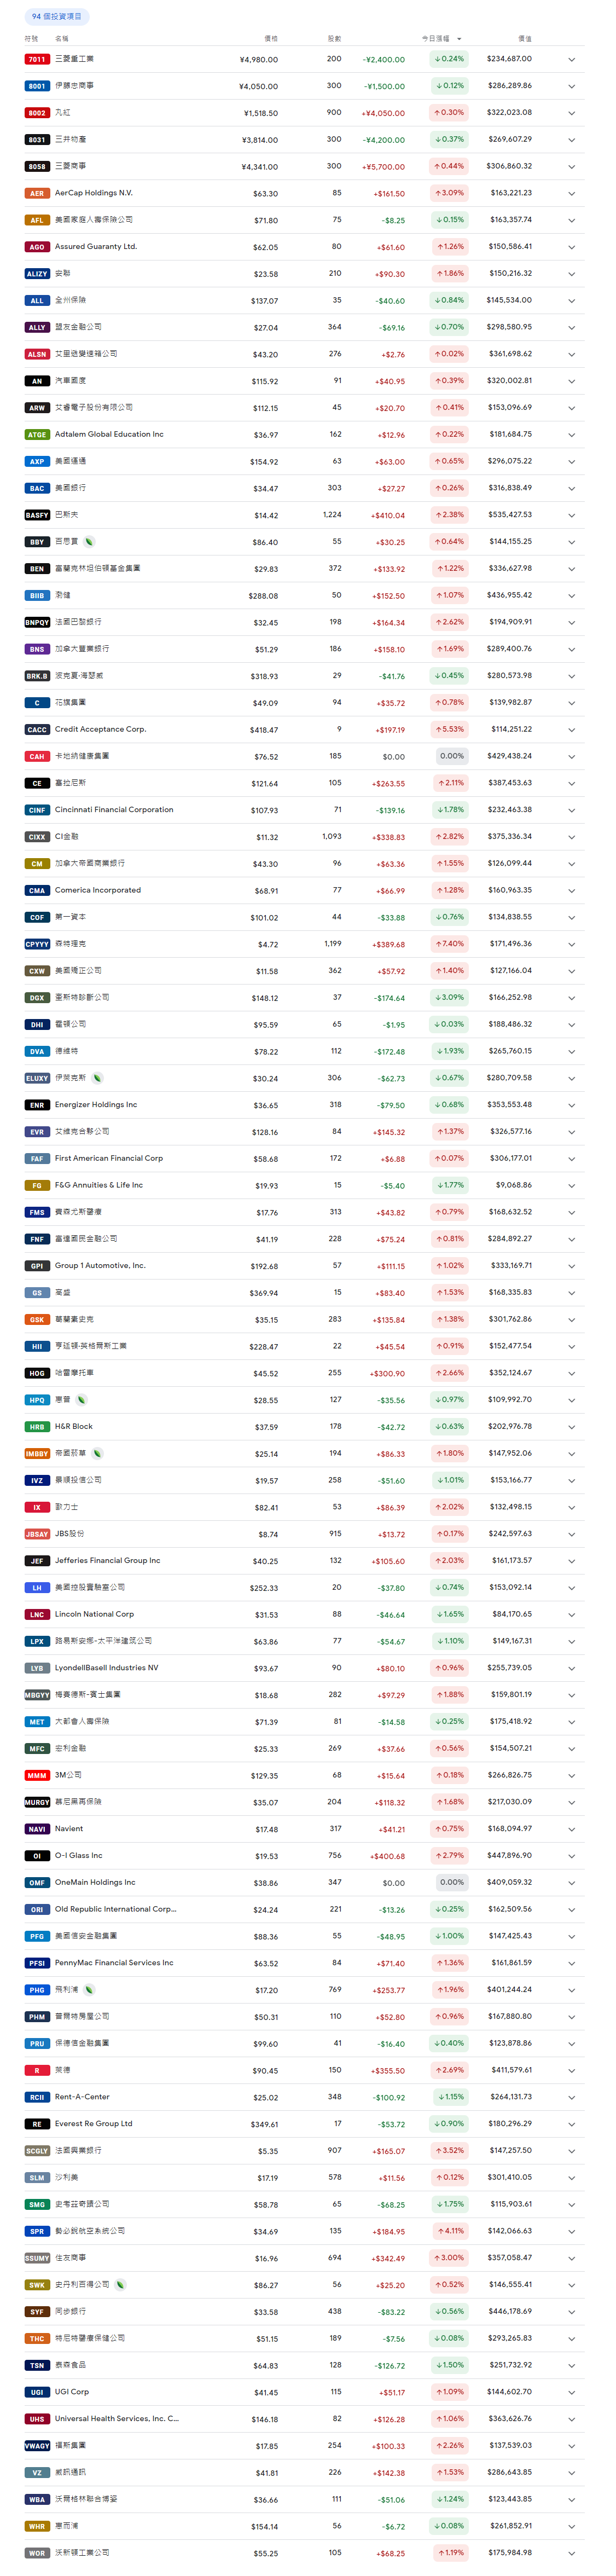
Task: Click the $369.94 price for GS
Action: tap(264, 1294)
